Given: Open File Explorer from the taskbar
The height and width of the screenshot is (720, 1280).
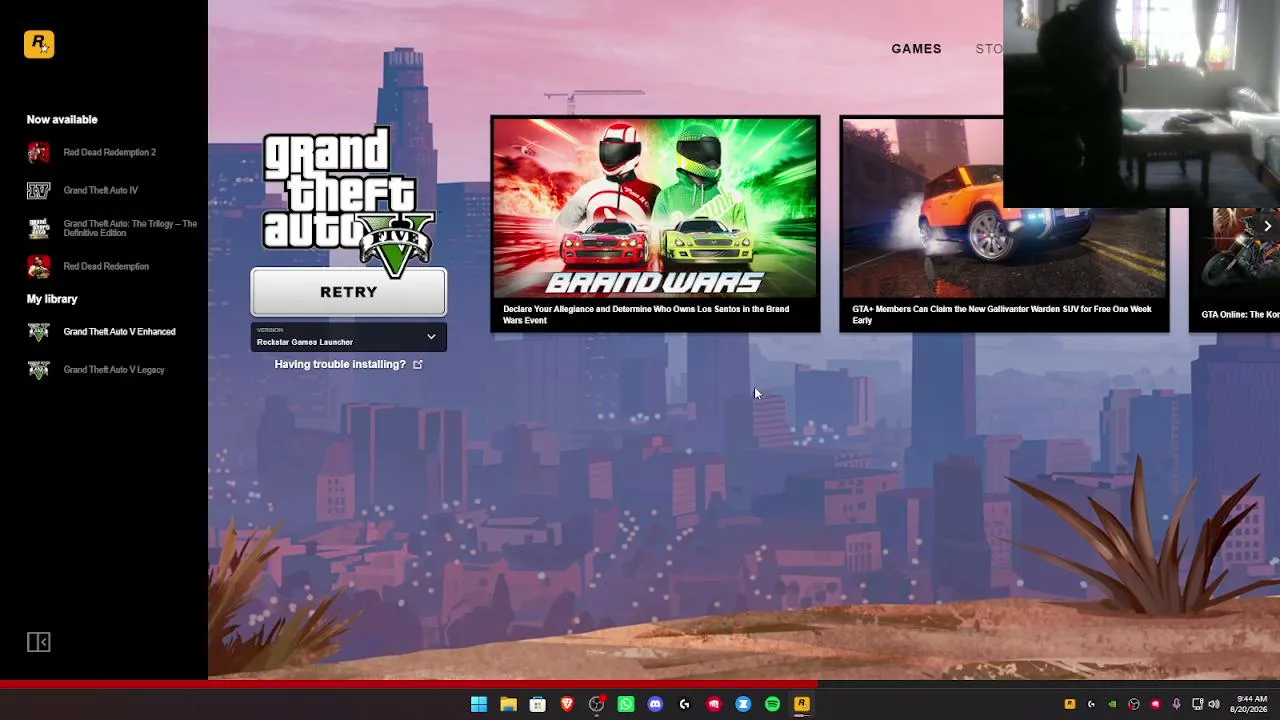Looking at the screenshot, I should point(508,704).
